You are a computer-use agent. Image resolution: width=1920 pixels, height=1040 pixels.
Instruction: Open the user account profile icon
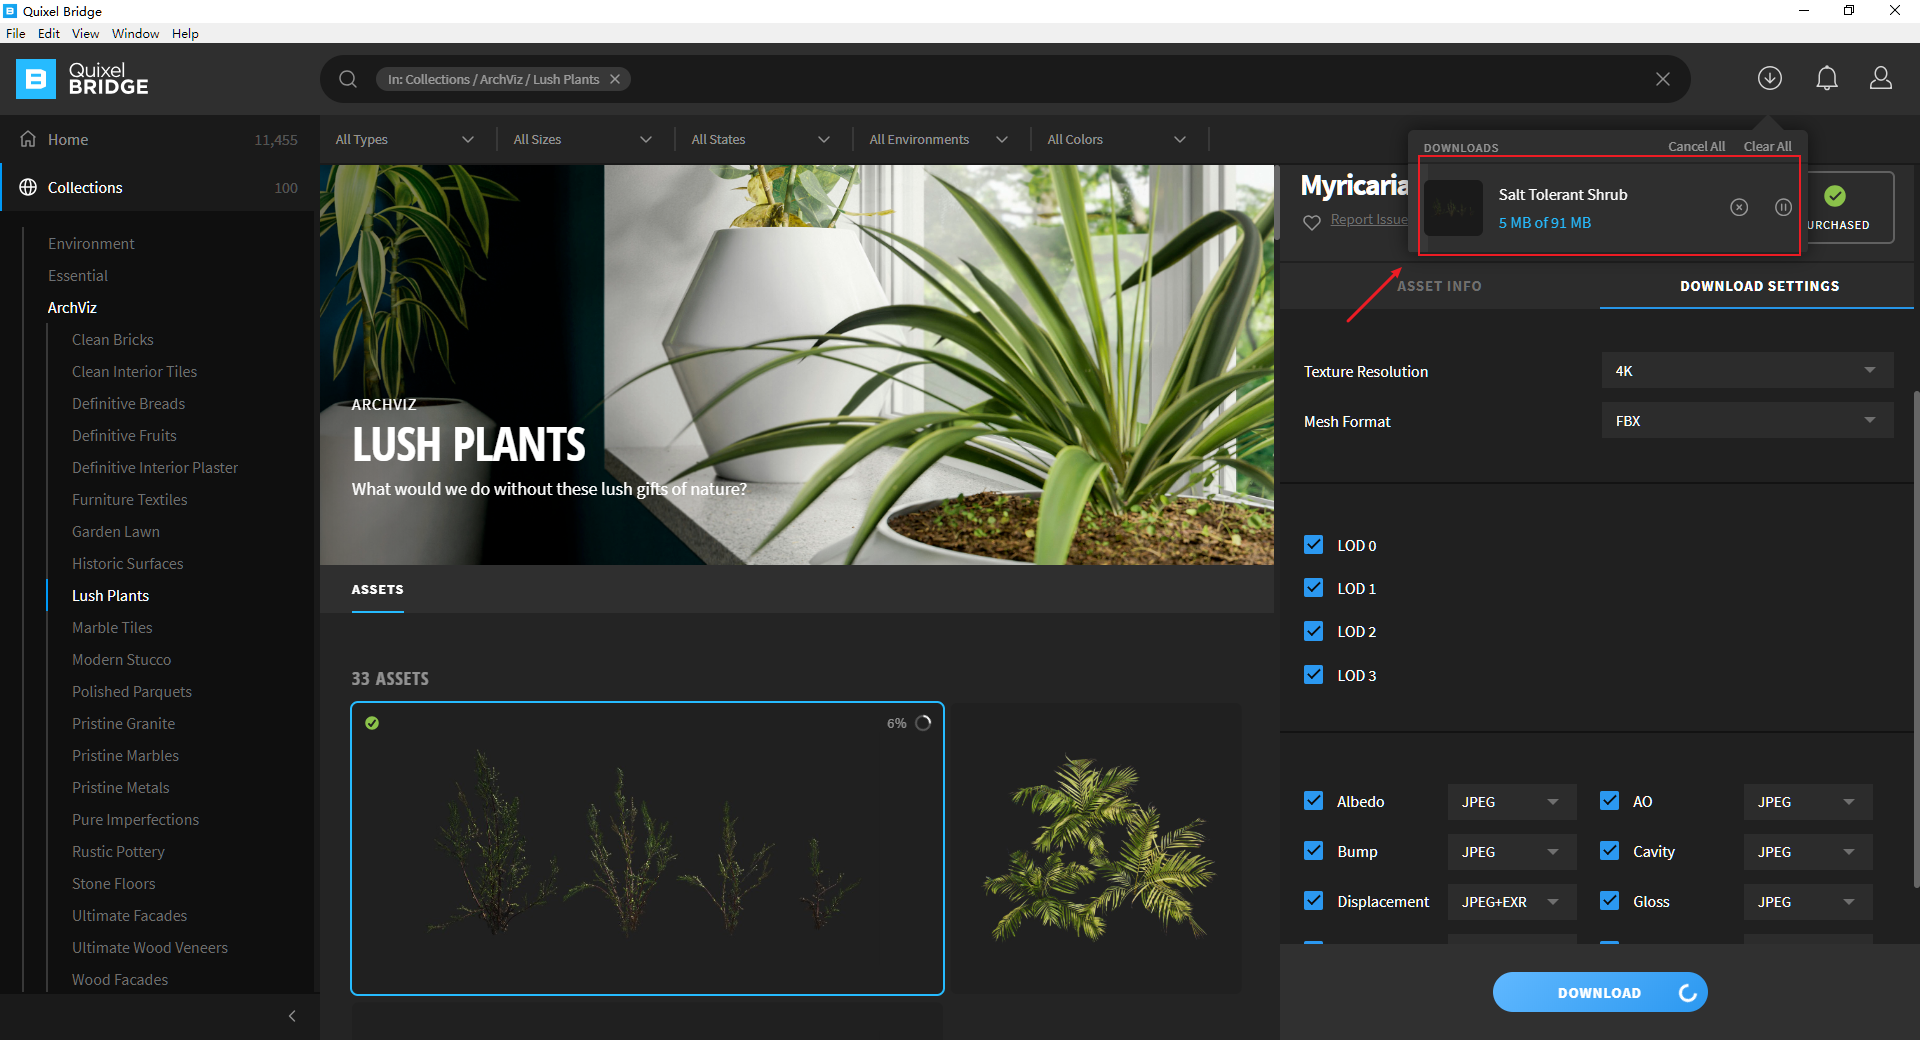(x=1881, y=78)
